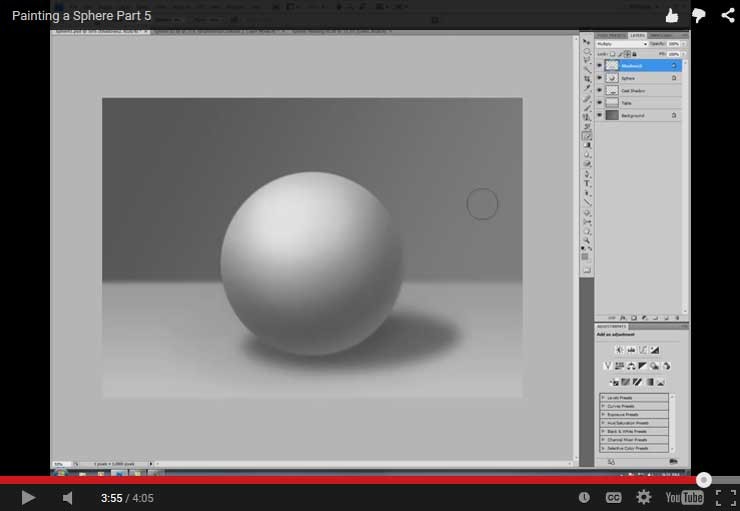This screenshot has width=740, height=511.
Task: Dislike the video with thumbs down
Action: tap(699, 16)
